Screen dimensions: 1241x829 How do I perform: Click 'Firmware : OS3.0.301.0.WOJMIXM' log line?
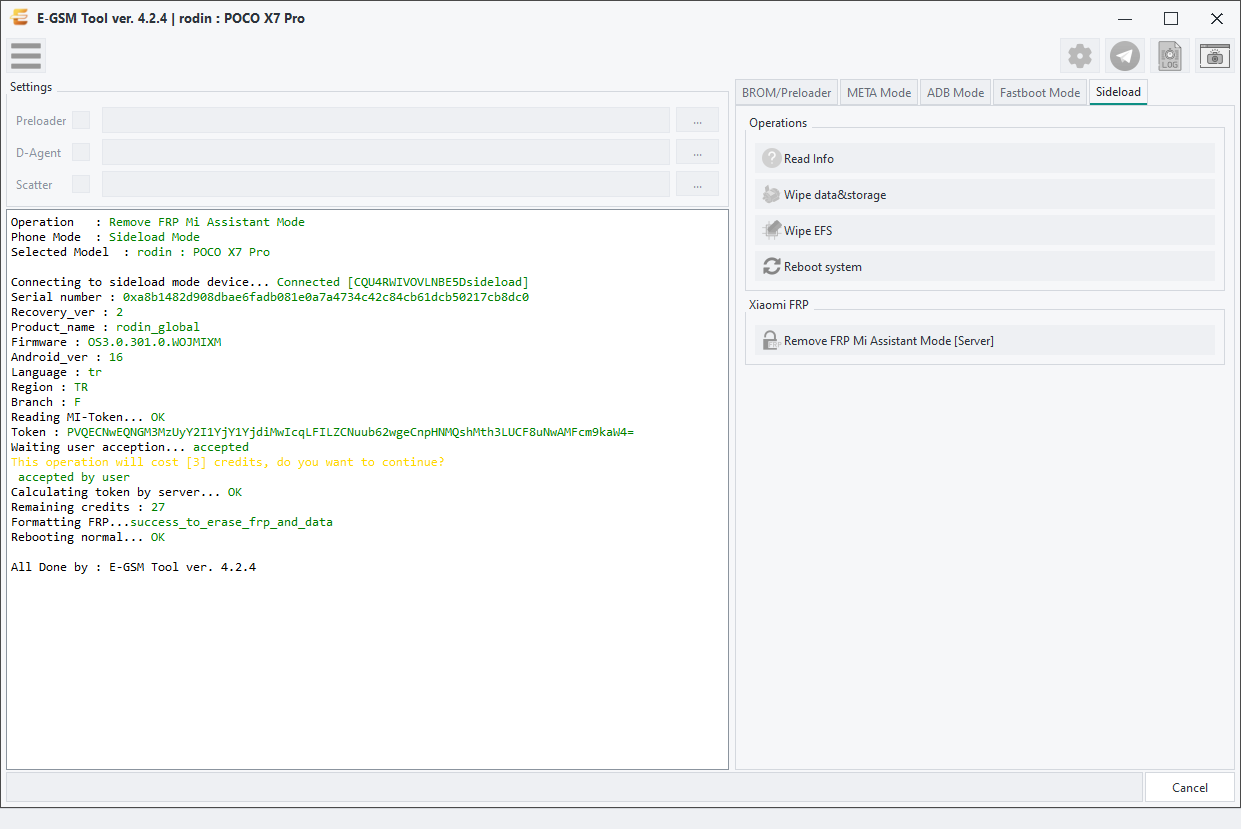[116, 342]
